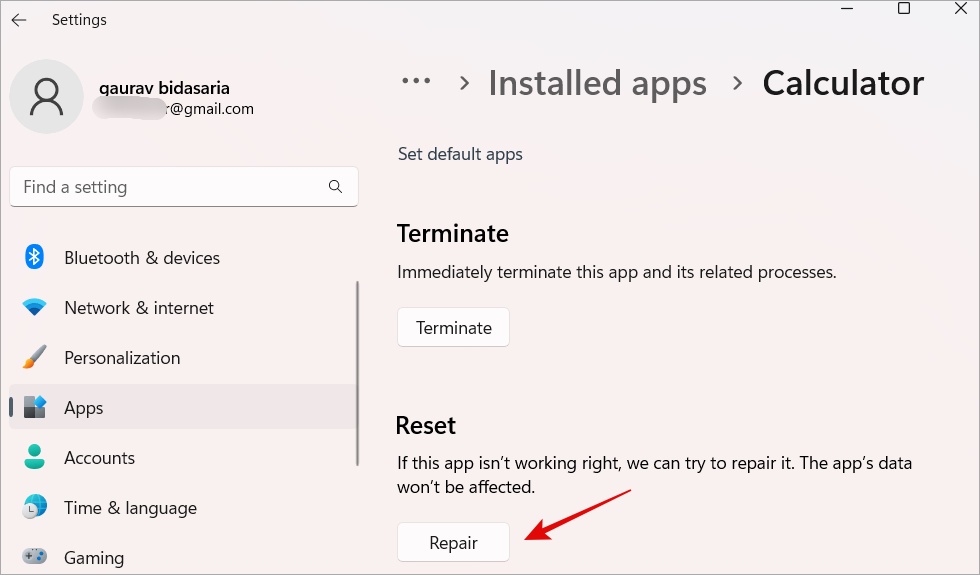
Task: Focus the Find a setting search box
Action: click(x=170, y=187)
